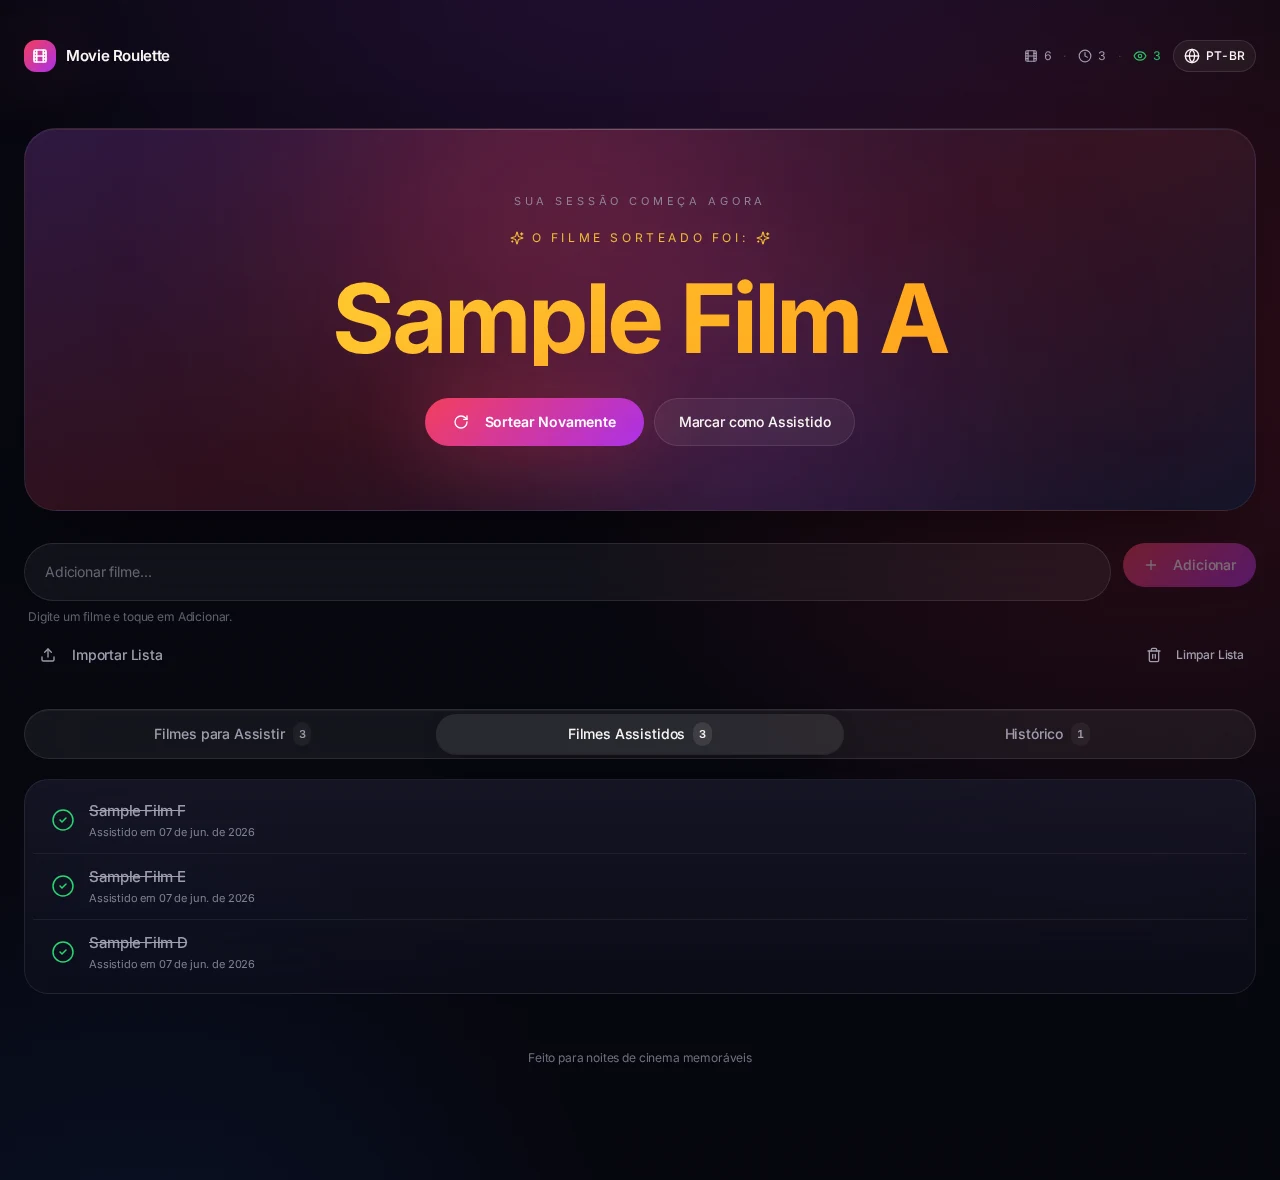Click the trash icon beside Limpar Lista
The image size is (1280, 1180).
click(1154, 655)
